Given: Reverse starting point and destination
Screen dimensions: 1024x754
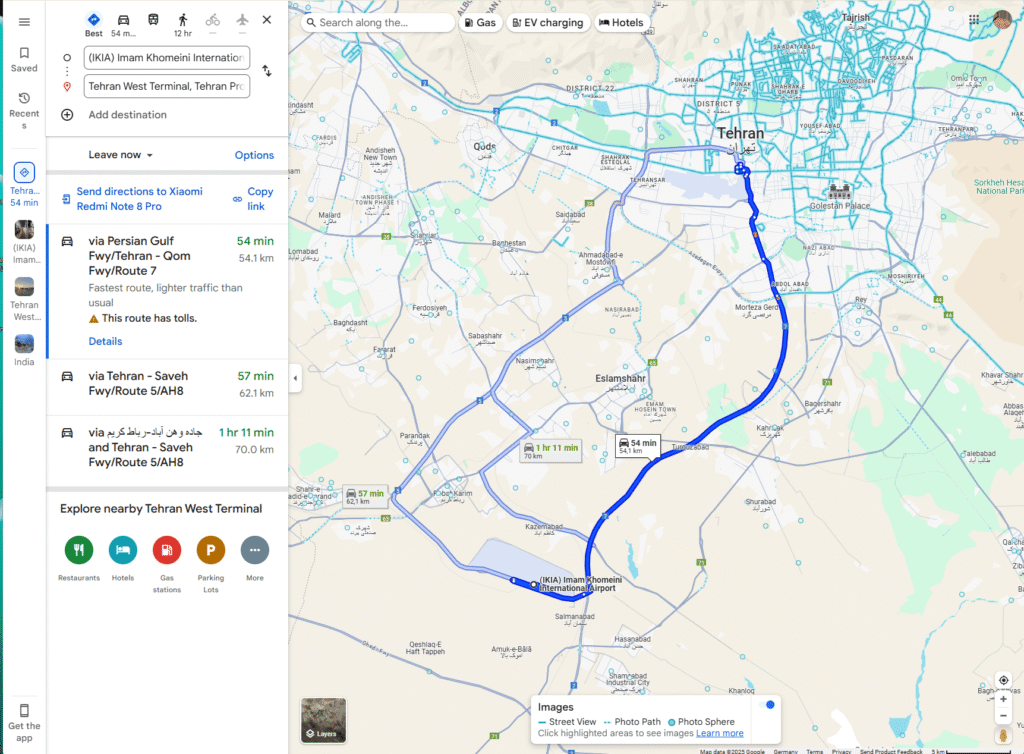Looking at the screenshot, I should 266,71.
